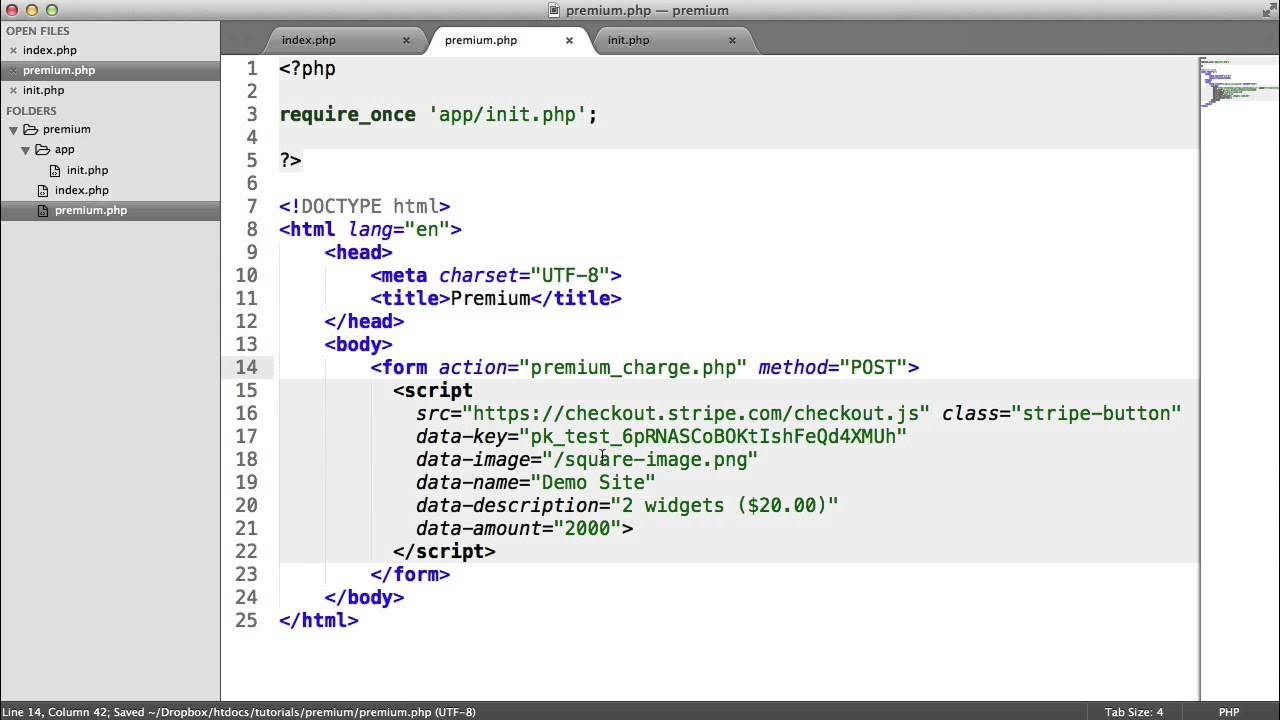The height and width of the screenshot is (720, 1280).
Task: Click the '/square-image.png' value
Action: click(650, 459)
